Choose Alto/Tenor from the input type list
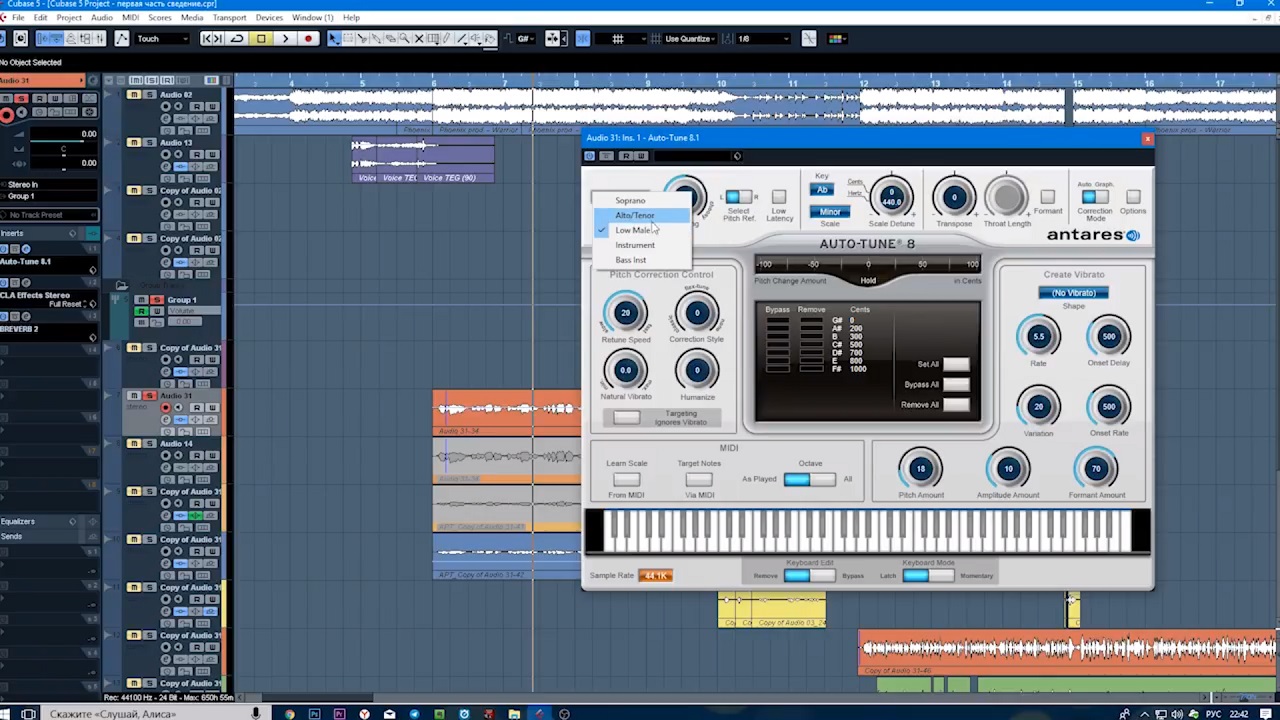 point(634,215)
